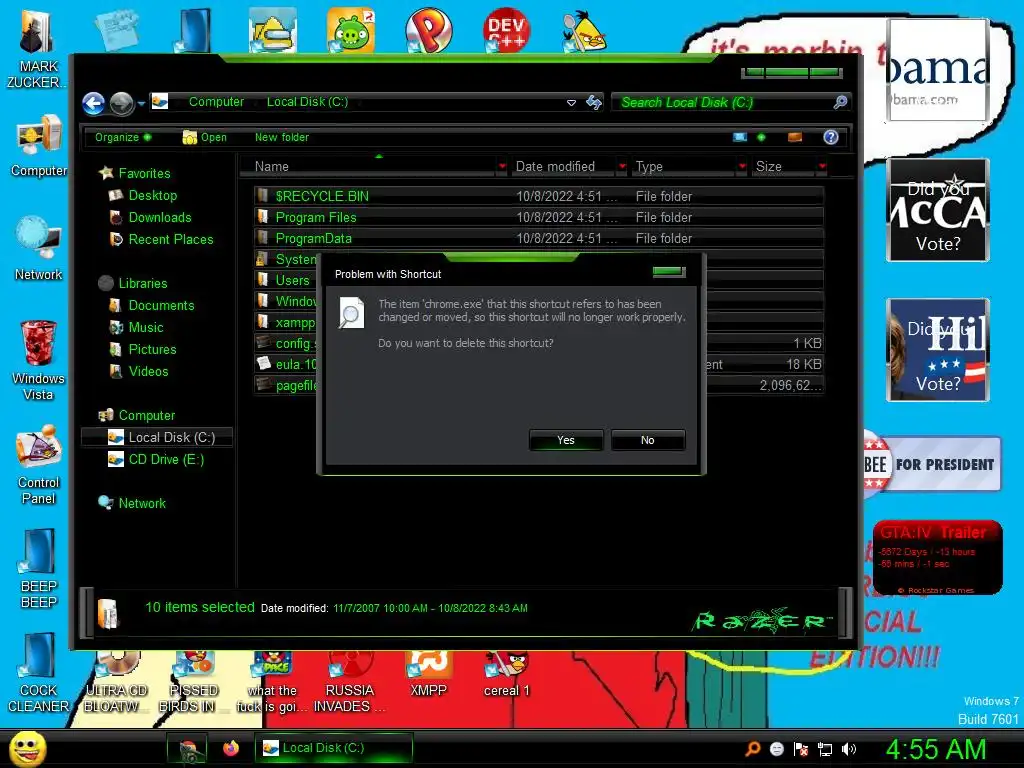Viewport: 1024px width, 768px height.
Task: Open the Videos library
Action: tap(139, 372)
